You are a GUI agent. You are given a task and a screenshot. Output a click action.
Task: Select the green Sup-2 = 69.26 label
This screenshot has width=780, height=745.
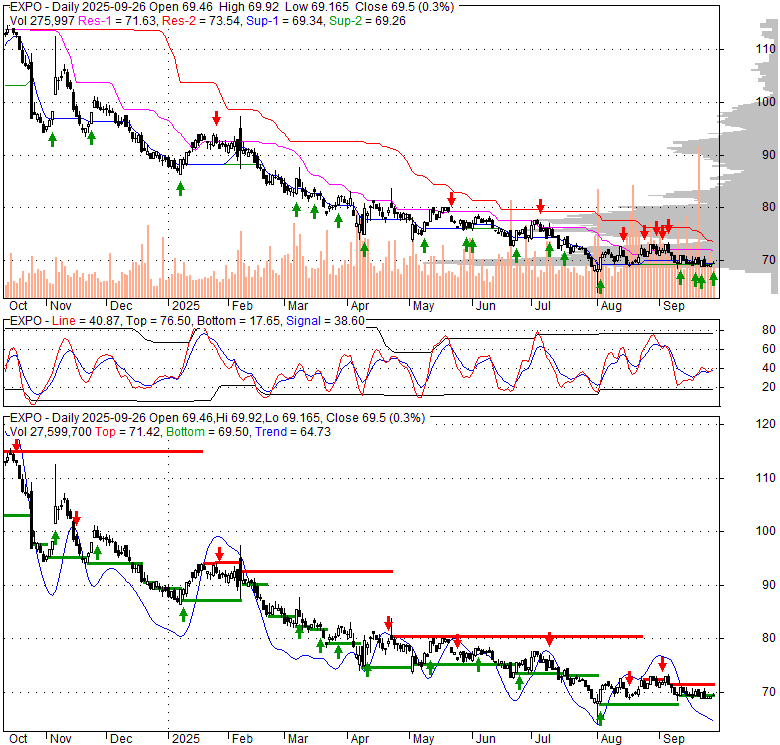click(367, 21)
